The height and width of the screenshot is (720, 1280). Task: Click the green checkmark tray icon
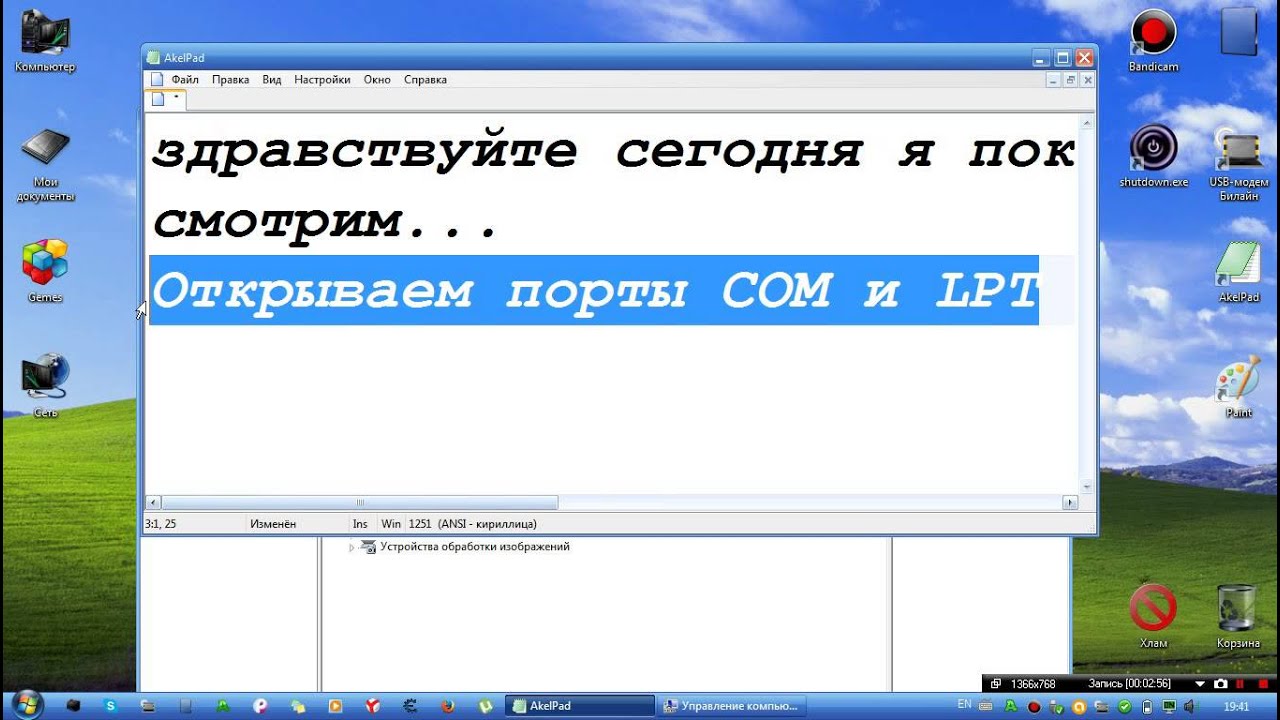point(1125,707)
